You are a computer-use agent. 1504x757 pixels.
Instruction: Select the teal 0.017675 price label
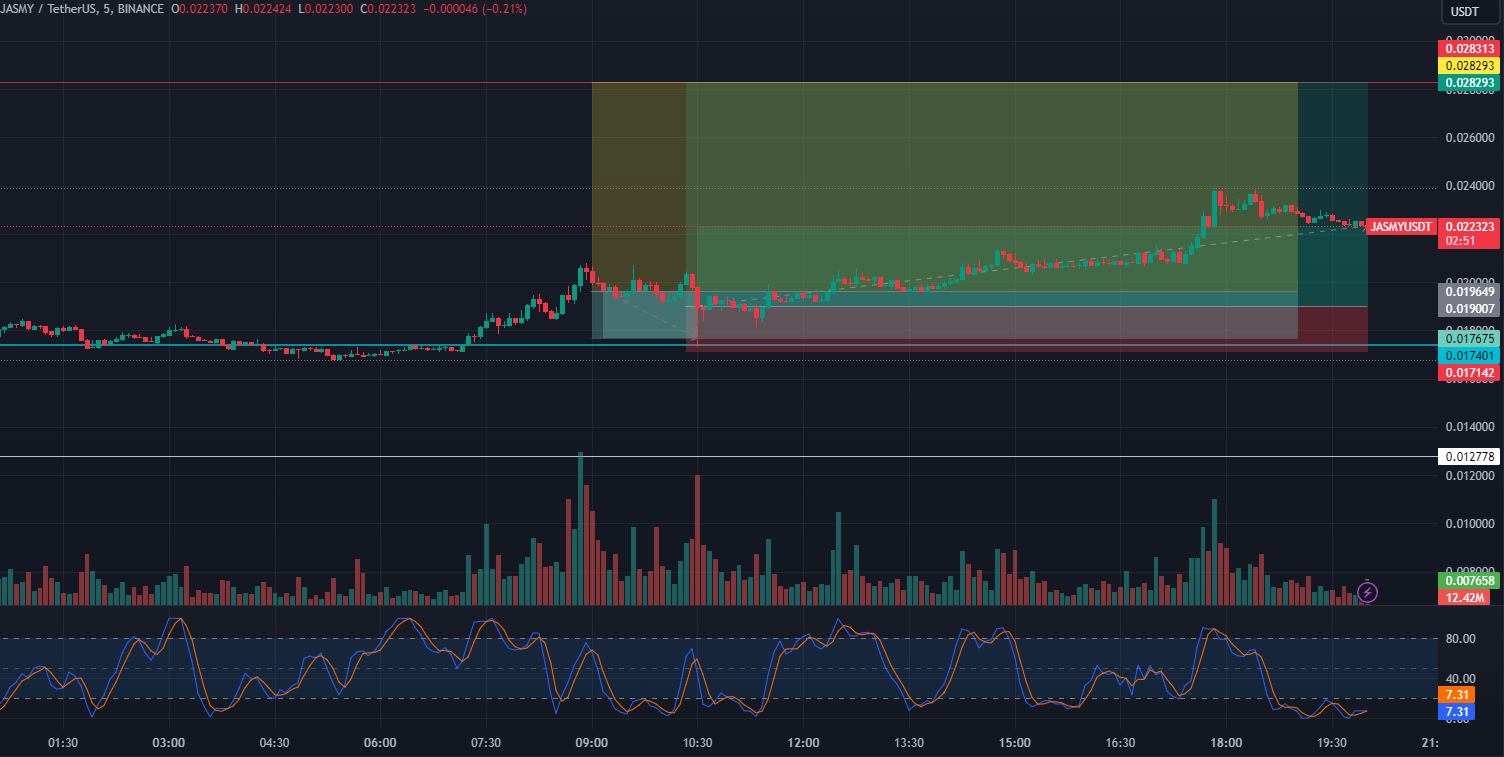pos(1468,339)
